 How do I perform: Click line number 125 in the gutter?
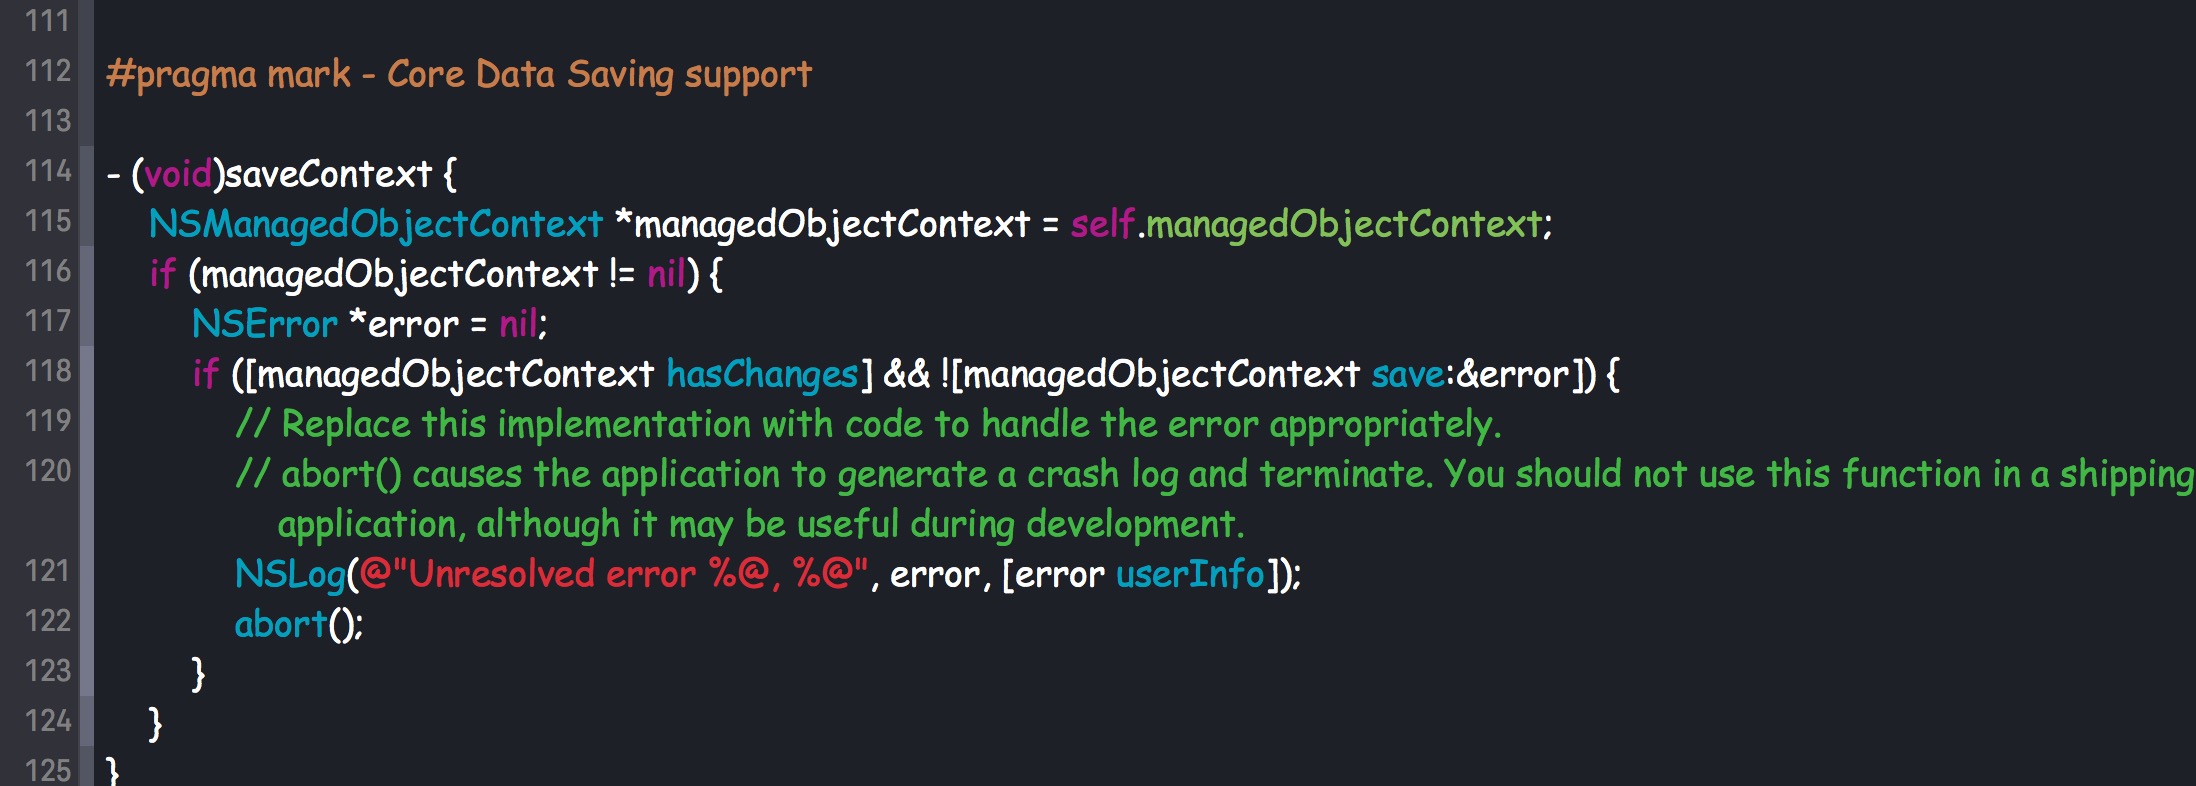(47, 770)
